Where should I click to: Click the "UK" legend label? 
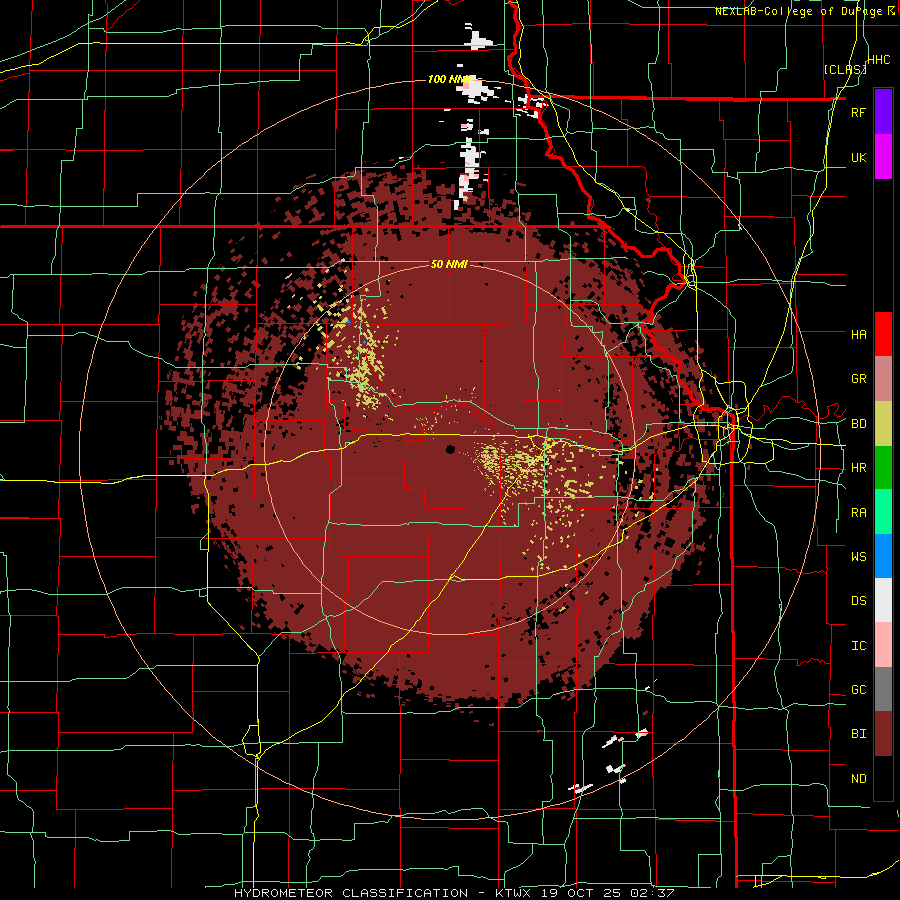point(858,158)
